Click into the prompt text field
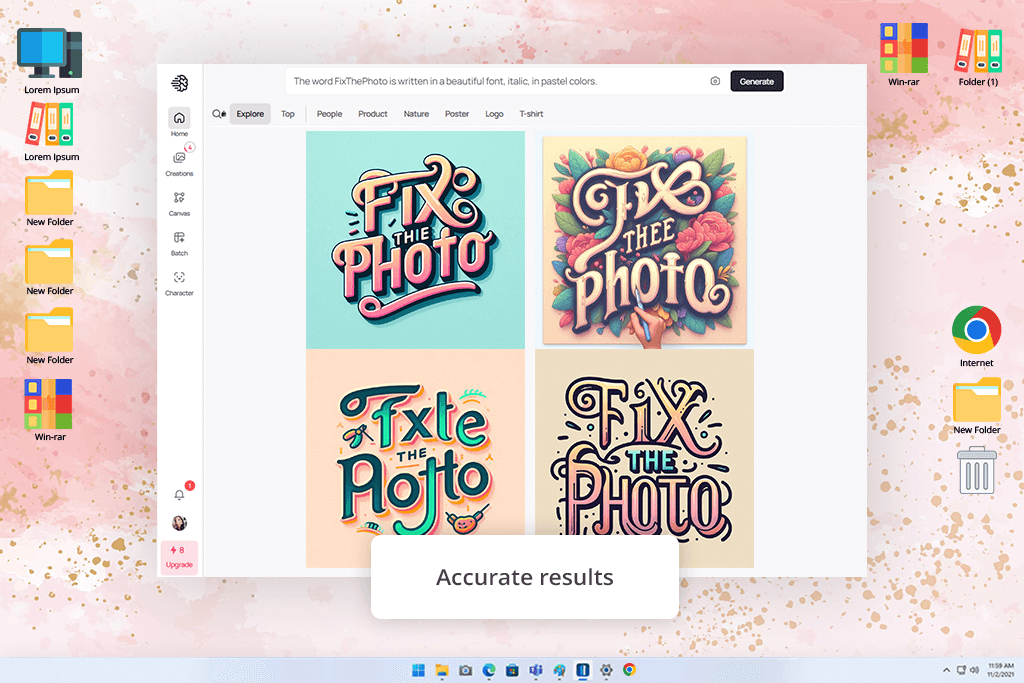This screenshot has width=1024, height=683. tap(496, 81)
